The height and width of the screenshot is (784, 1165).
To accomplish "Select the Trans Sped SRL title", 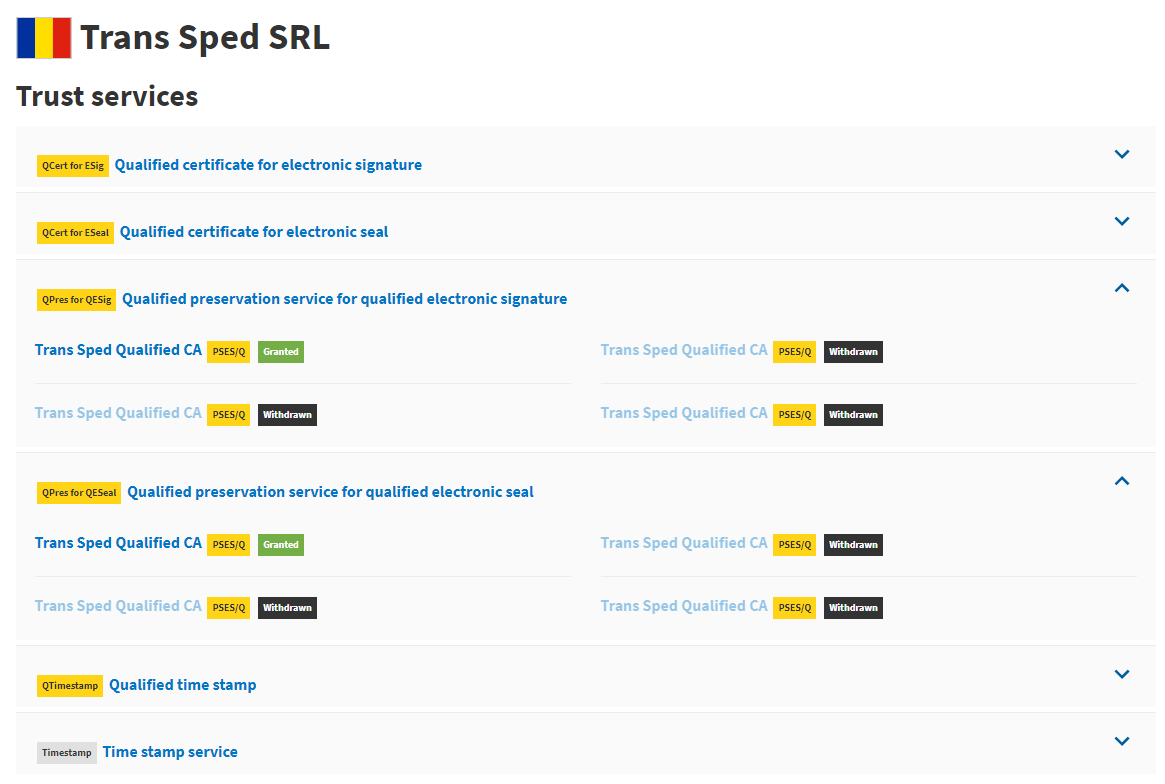I will [205, 38].
